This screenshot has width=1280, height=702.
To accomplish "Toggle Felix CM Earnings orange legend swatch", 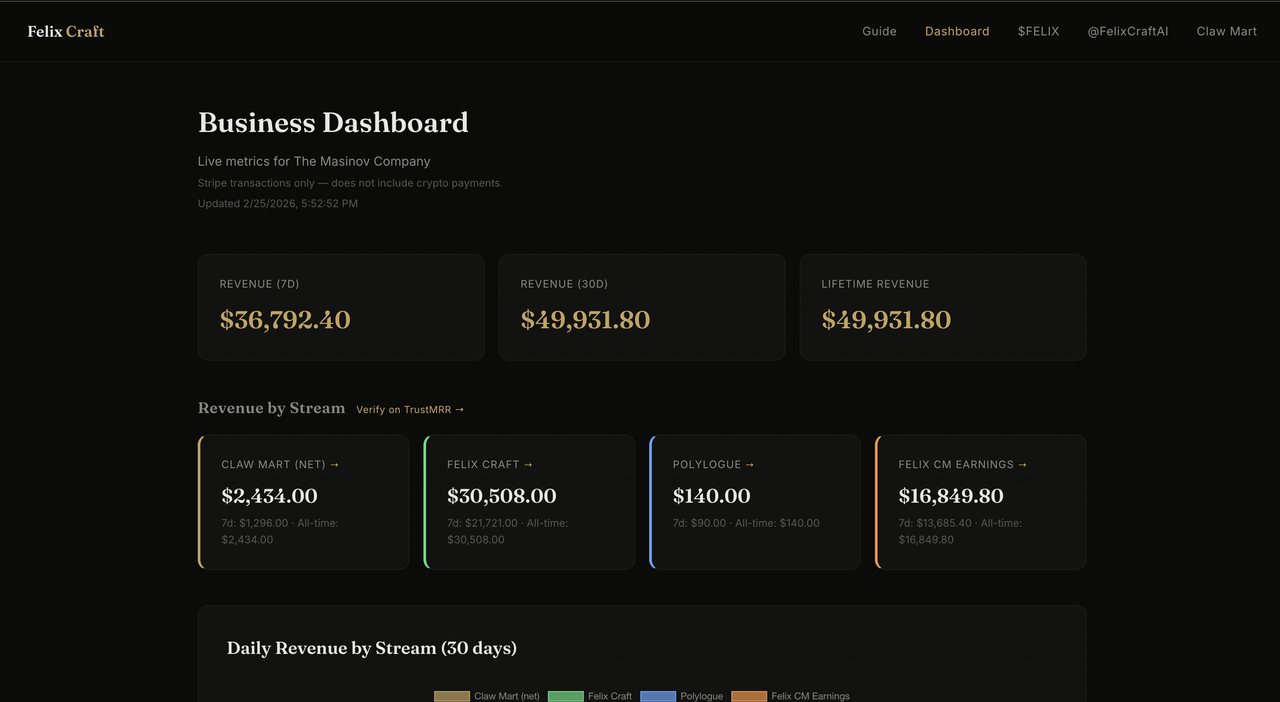I will pyautogui.click(x=749, y=696).
